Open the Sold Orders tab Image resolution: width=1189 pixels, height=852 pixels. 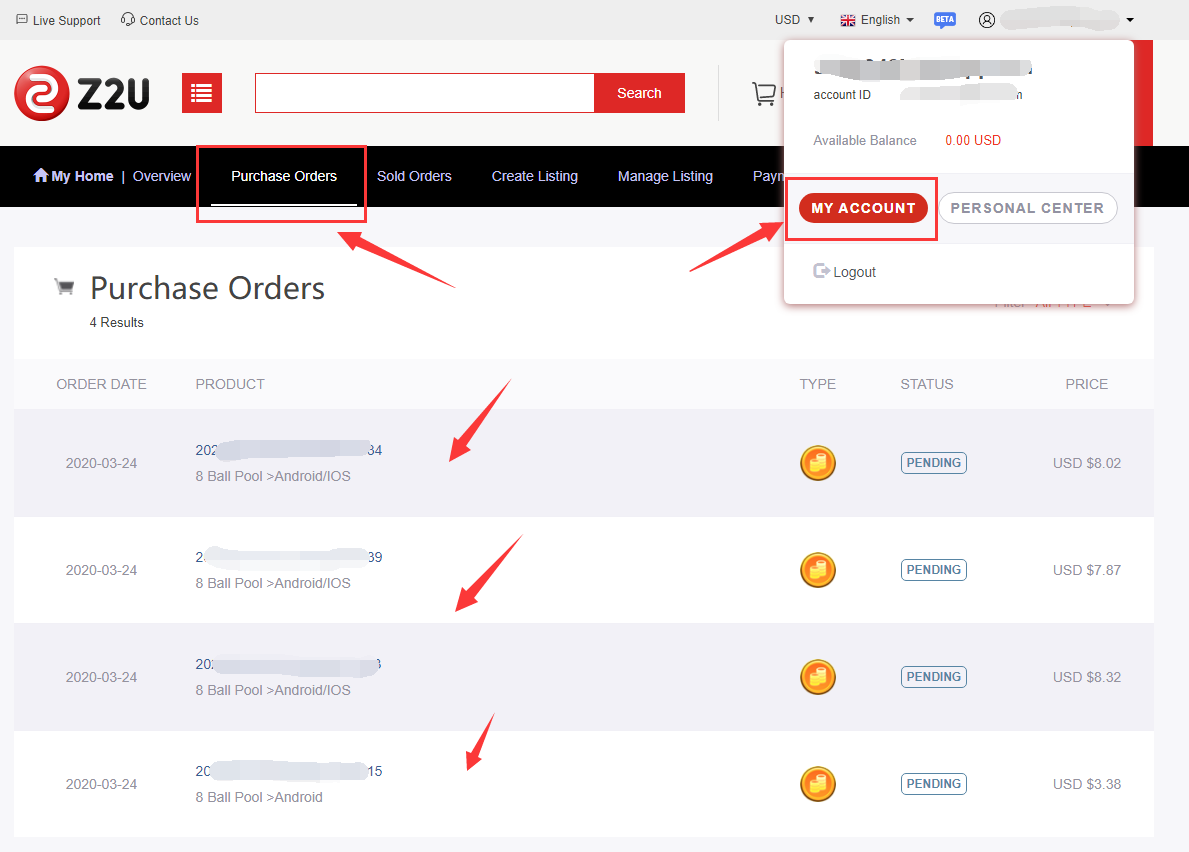(x=414, y=176)
